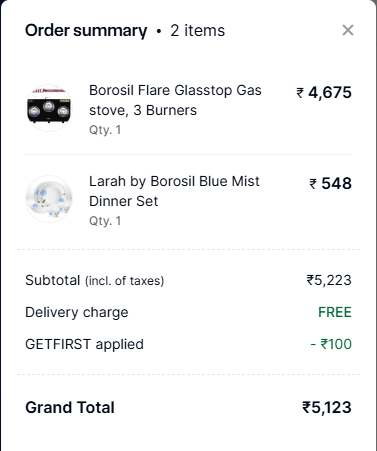Open the gas stove product thumbnail
The height and width of the screenshot is (451, 377).
49,108
